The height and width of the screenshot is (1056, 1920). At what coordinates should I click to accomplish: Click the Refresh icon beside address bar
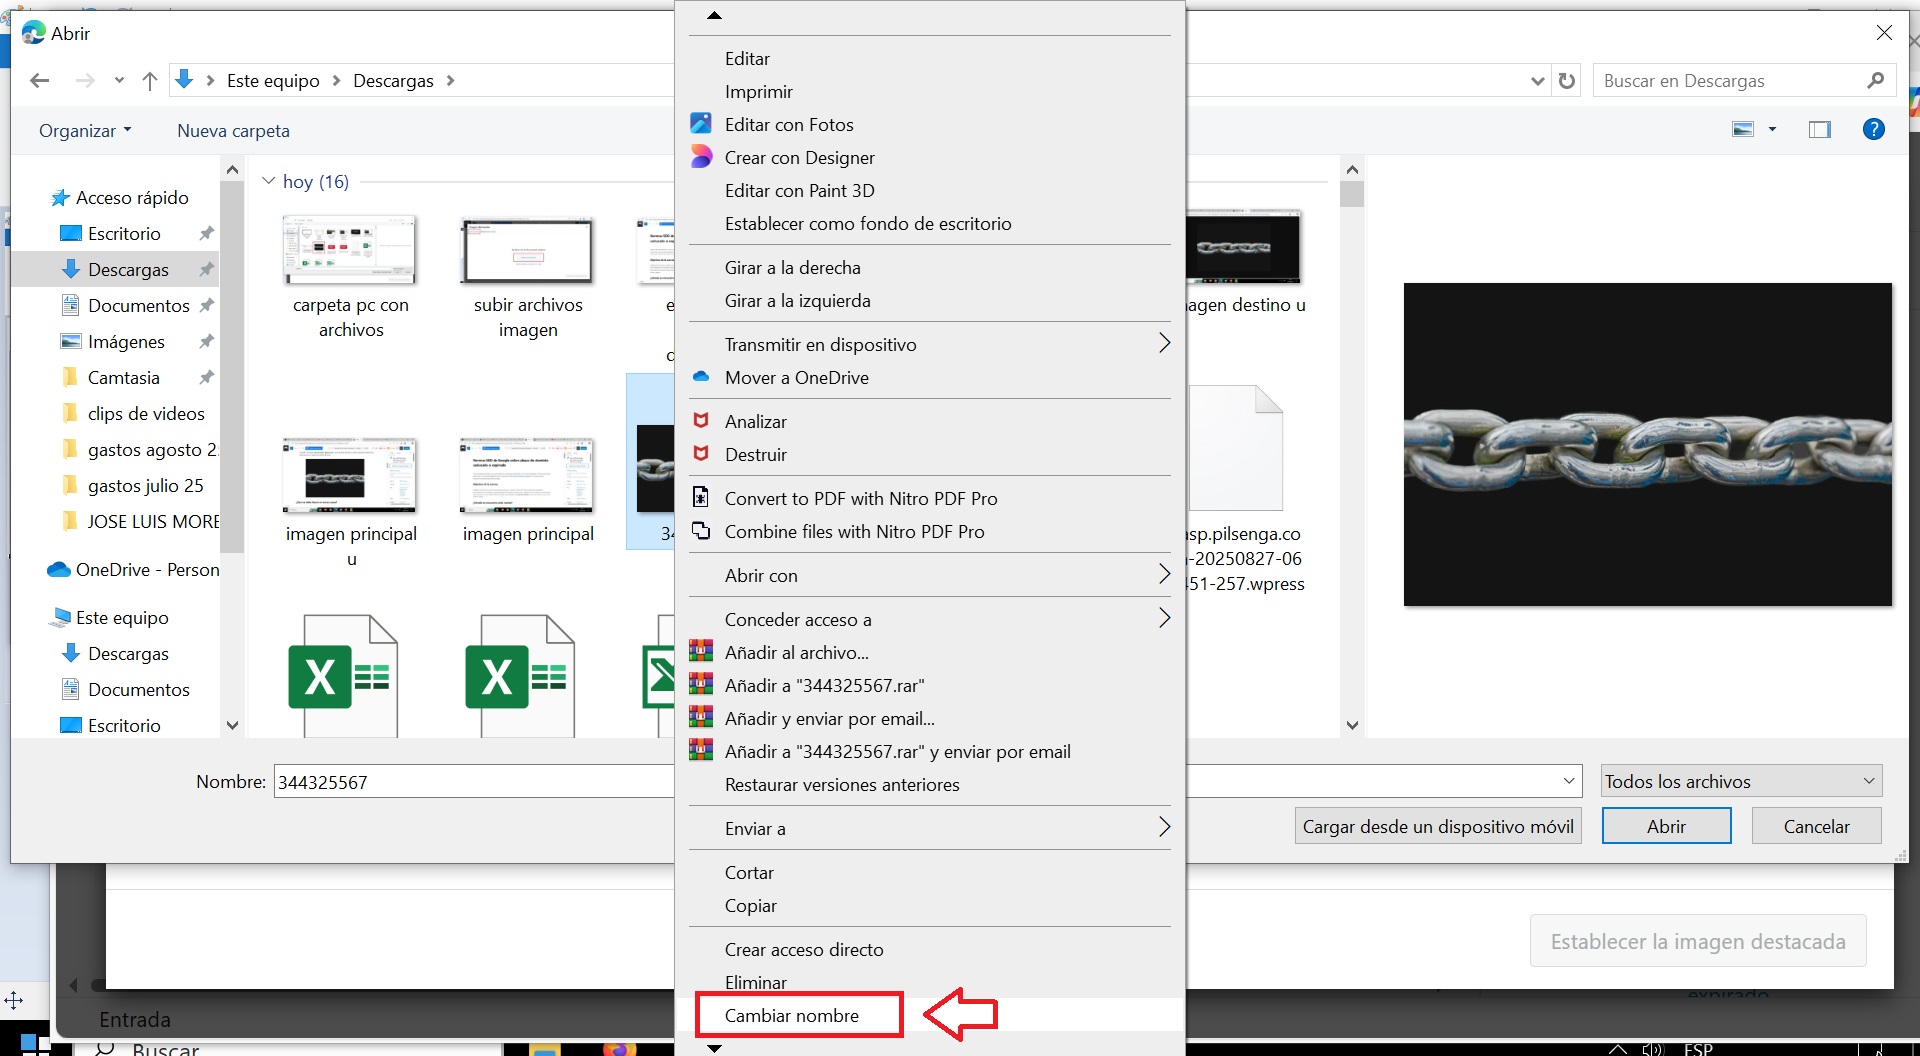coord(1567,81)
